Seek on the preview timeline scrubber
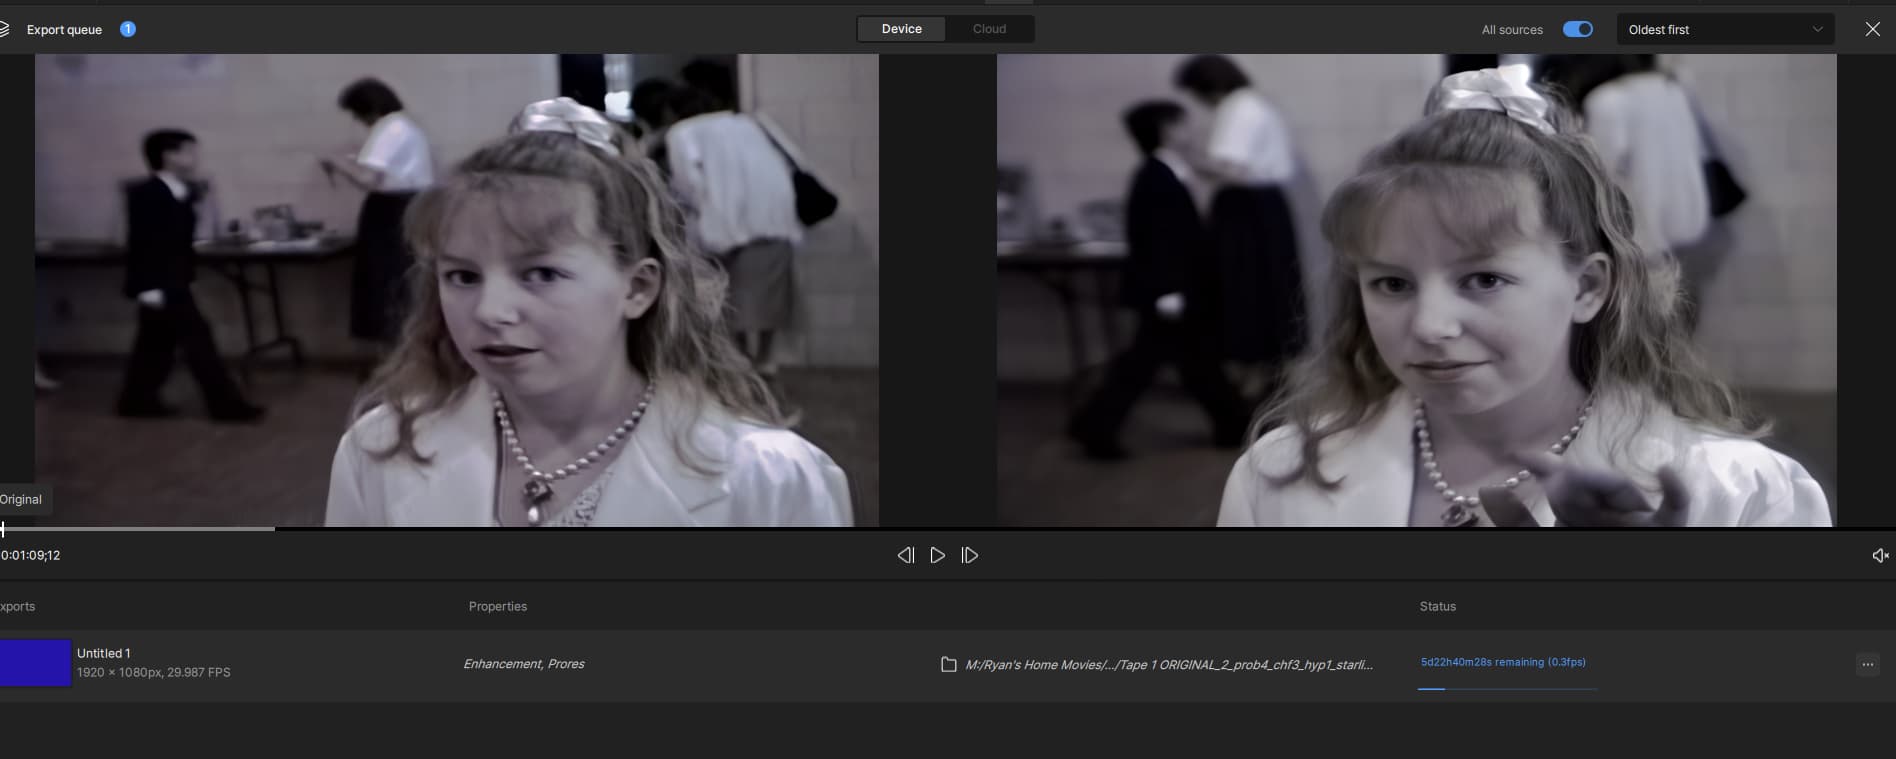Screen dimensions: 1896x759 coord(948,528)
